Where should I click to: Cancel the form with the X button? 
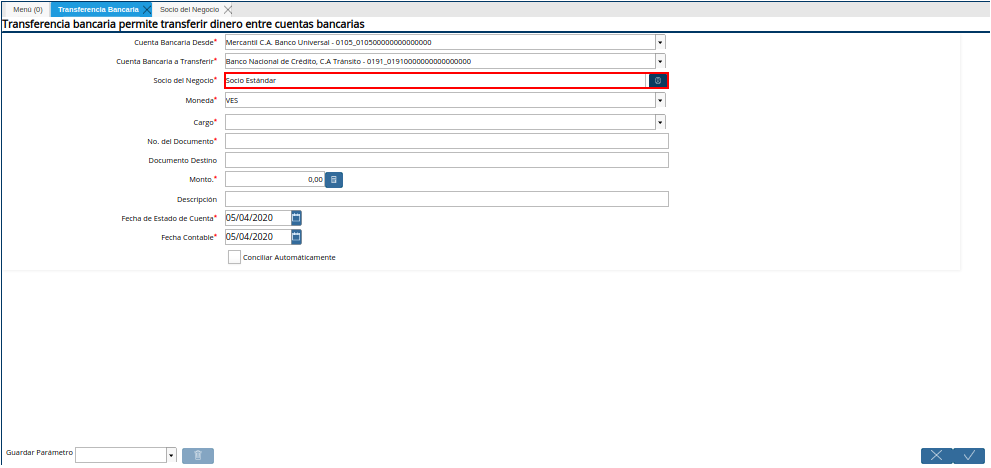coord(937,455)
